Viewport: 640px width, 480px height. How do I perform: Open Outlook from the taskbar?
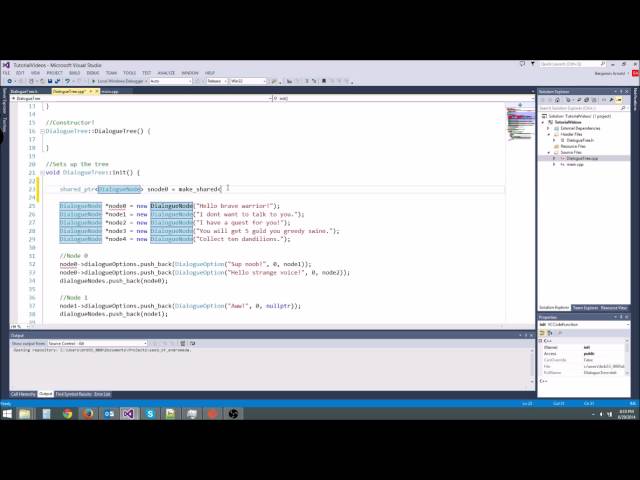point(109,414)
